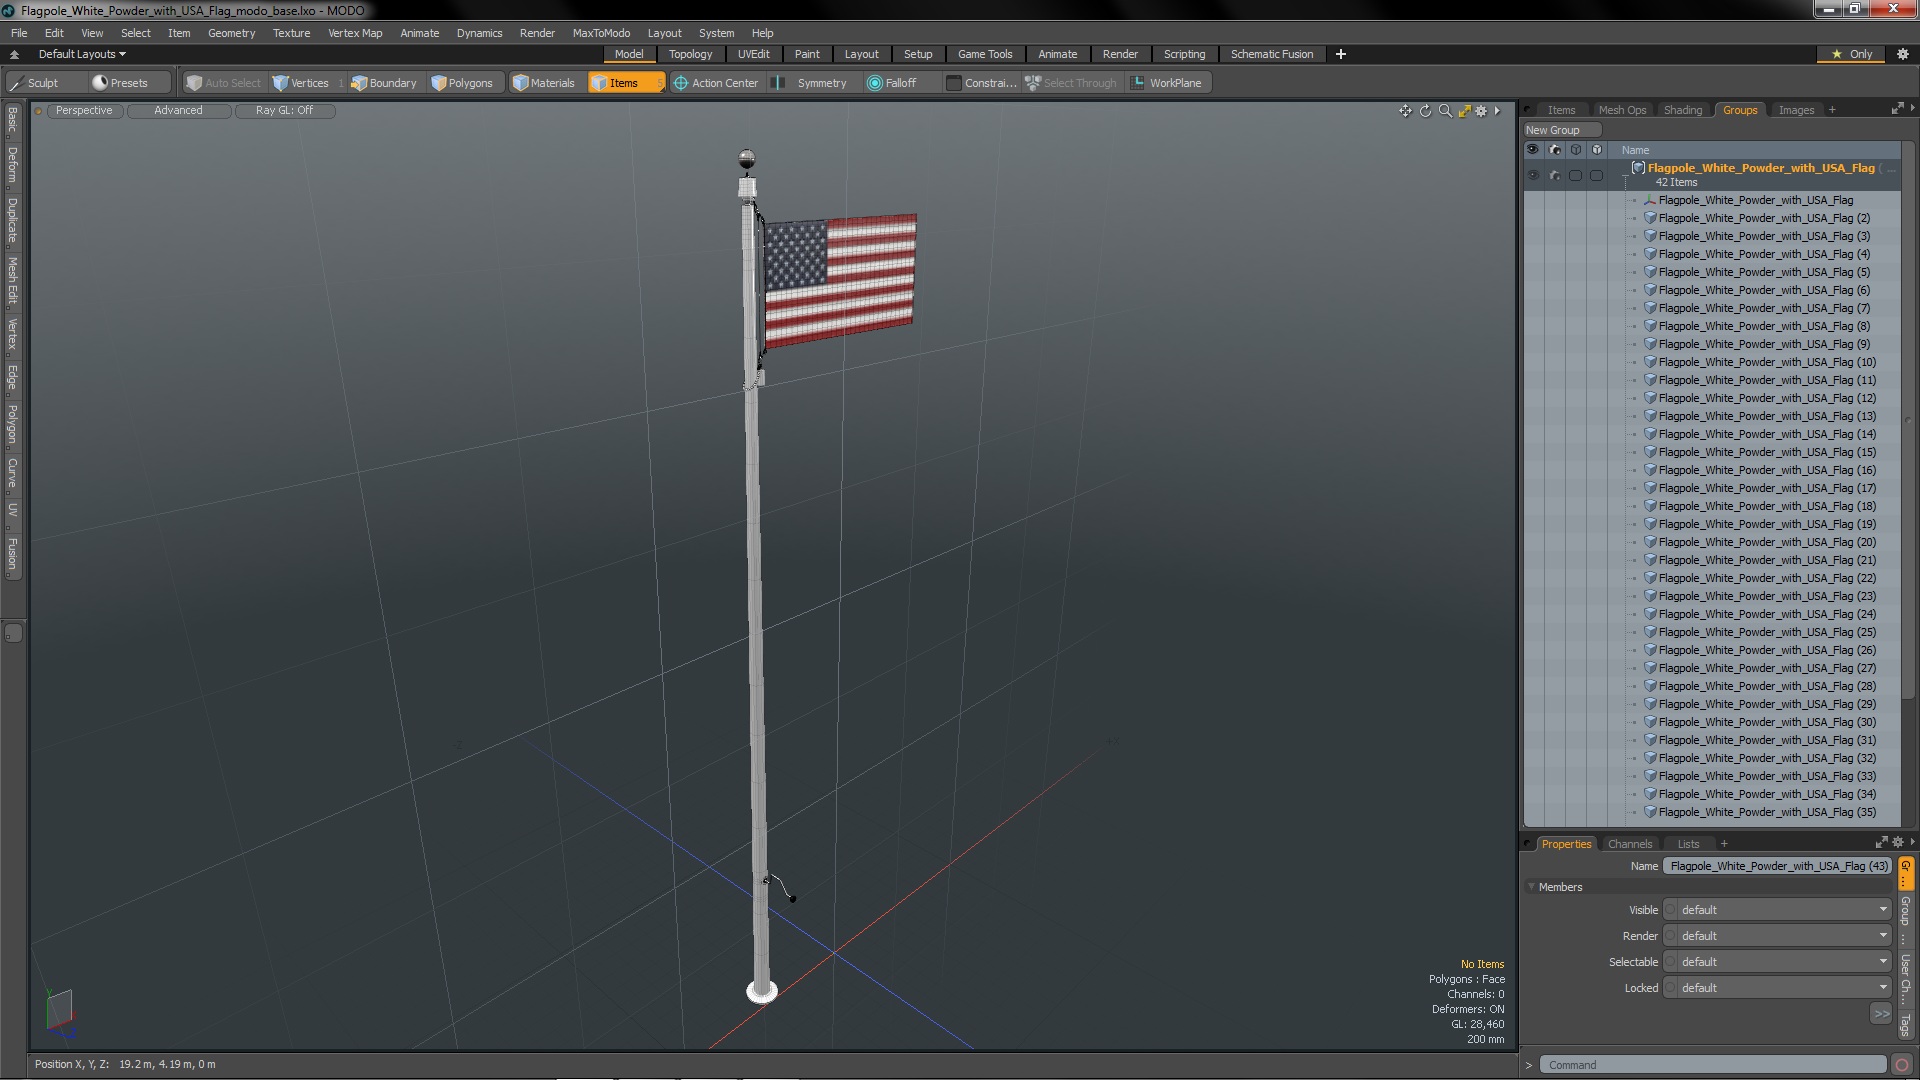Click the viewport zoom magnifier icon
The width and height of the screenshot is (1920, 1080).
(x=1445, y=111)
